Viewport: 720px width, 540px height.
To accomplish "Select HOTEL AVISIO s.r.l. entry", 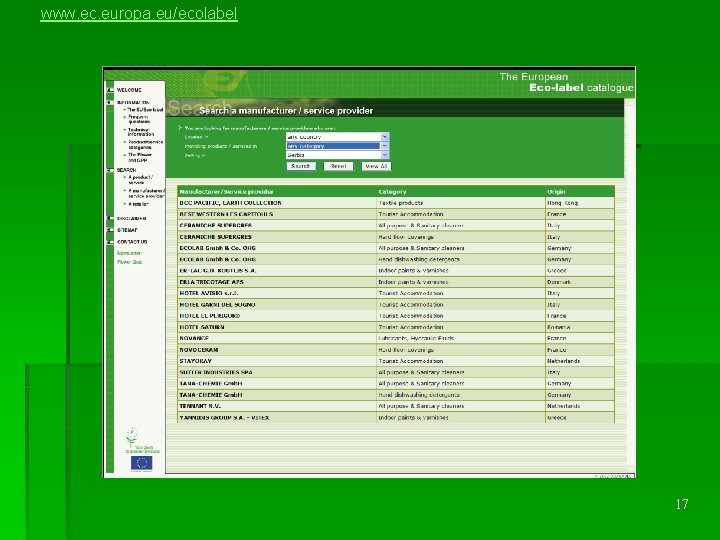I will pyautogui.click(x=396, y=293).
